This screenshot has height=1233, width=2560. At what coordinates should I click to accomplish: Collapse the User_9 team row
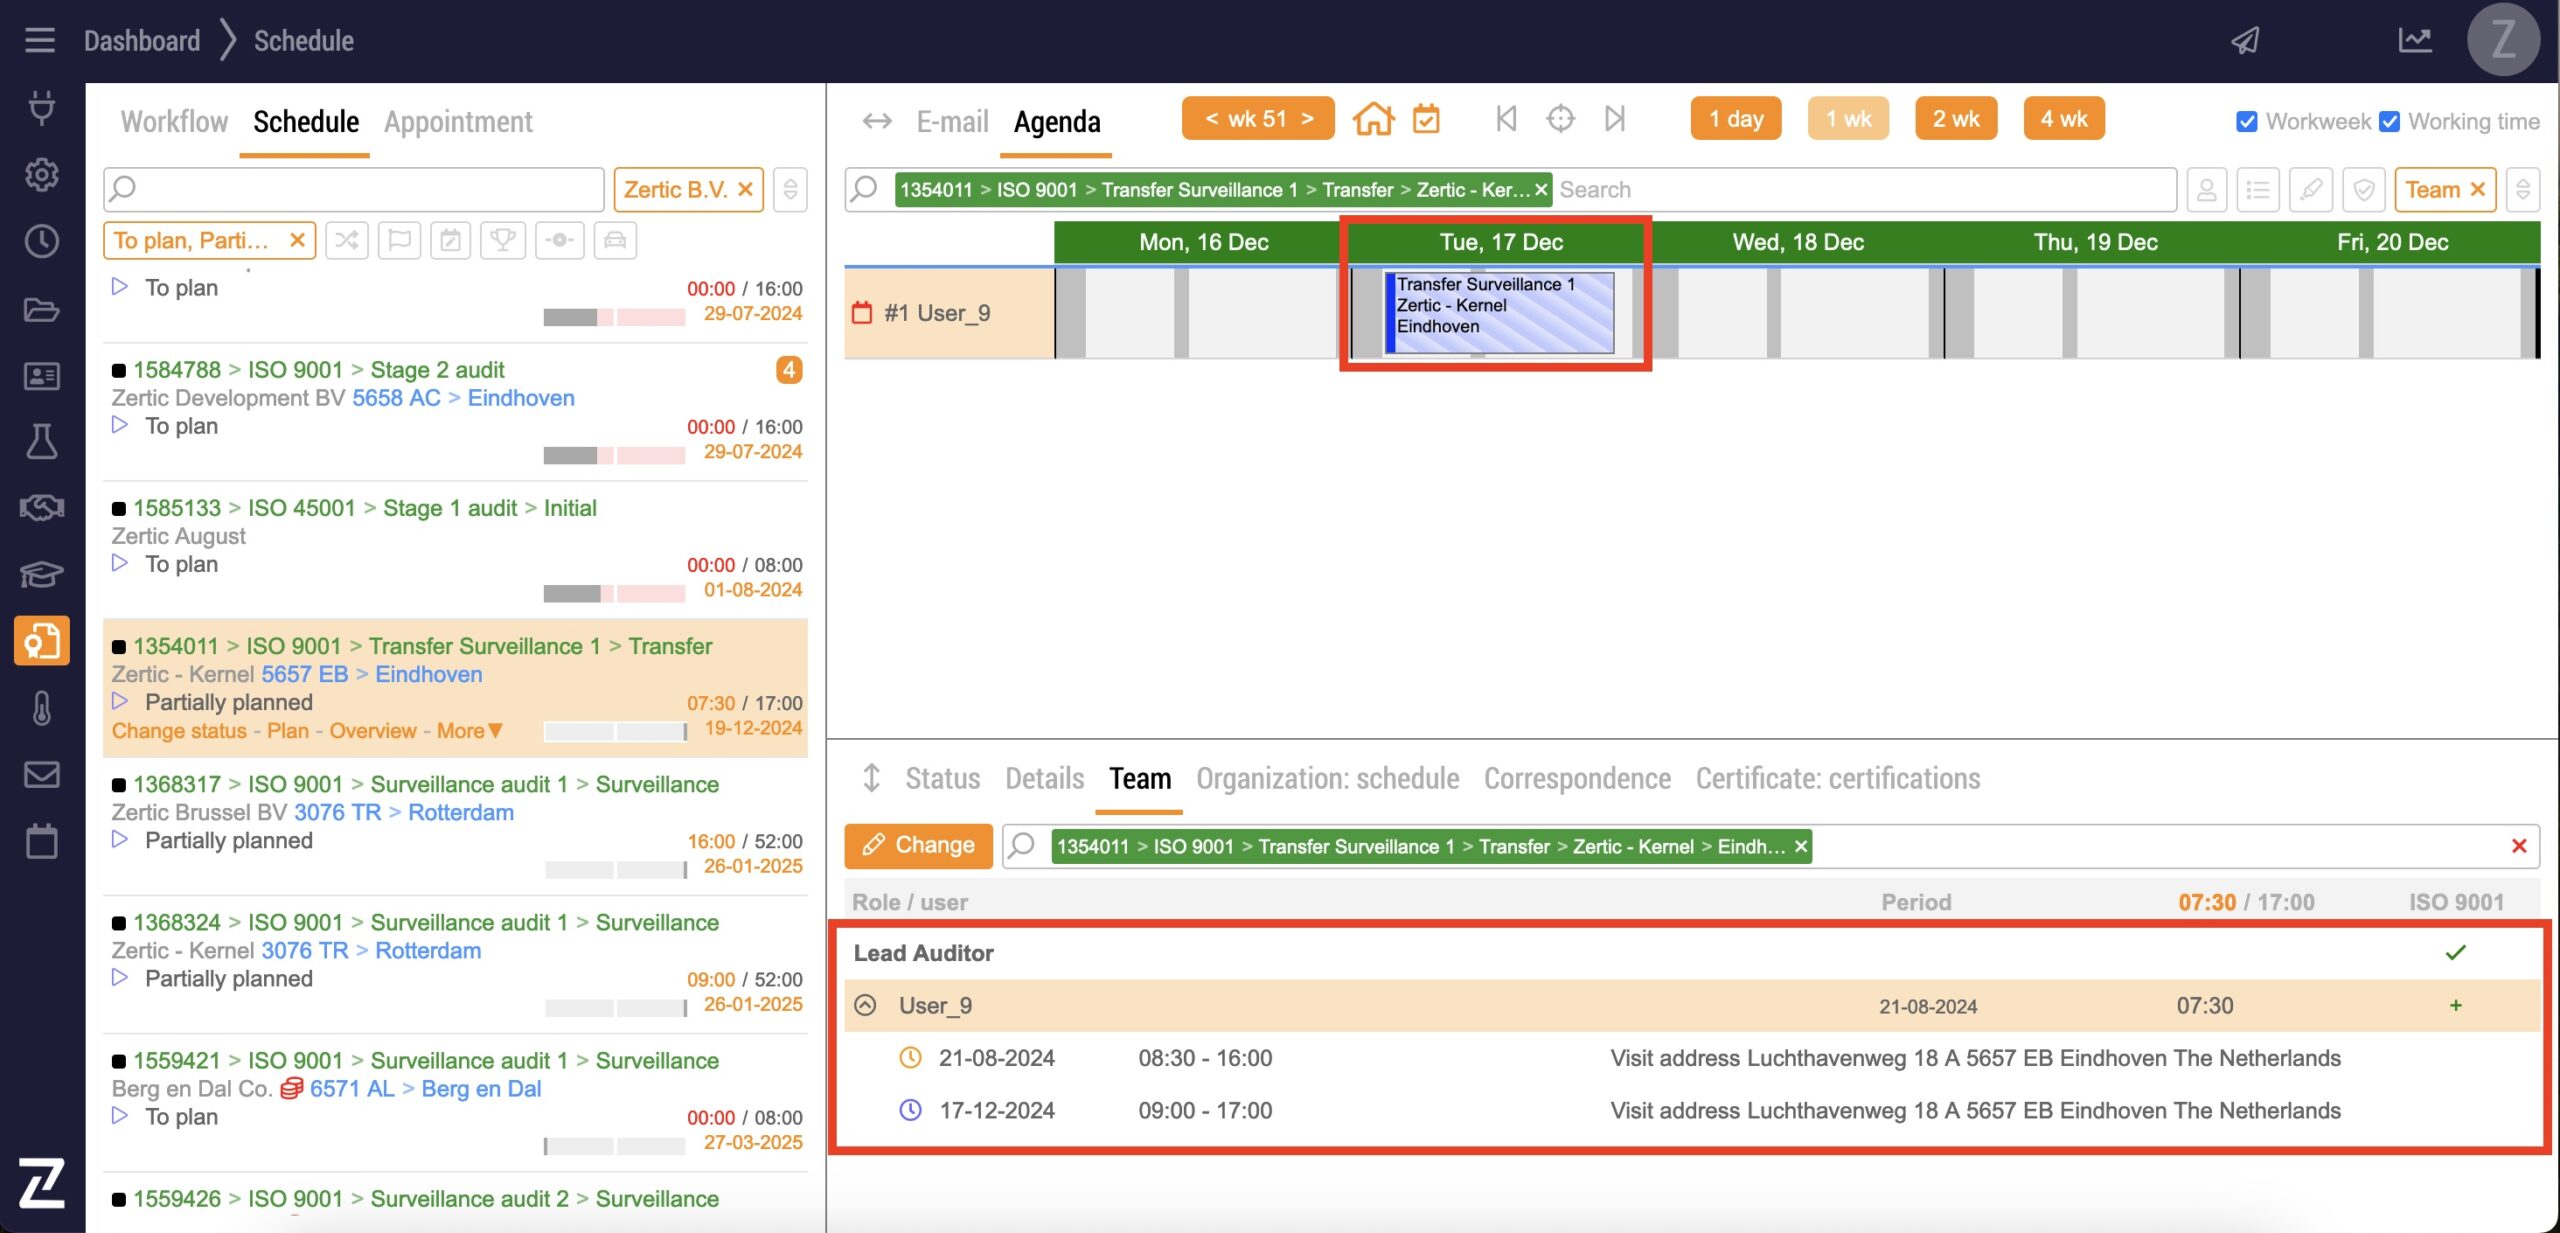(866, 1005)
